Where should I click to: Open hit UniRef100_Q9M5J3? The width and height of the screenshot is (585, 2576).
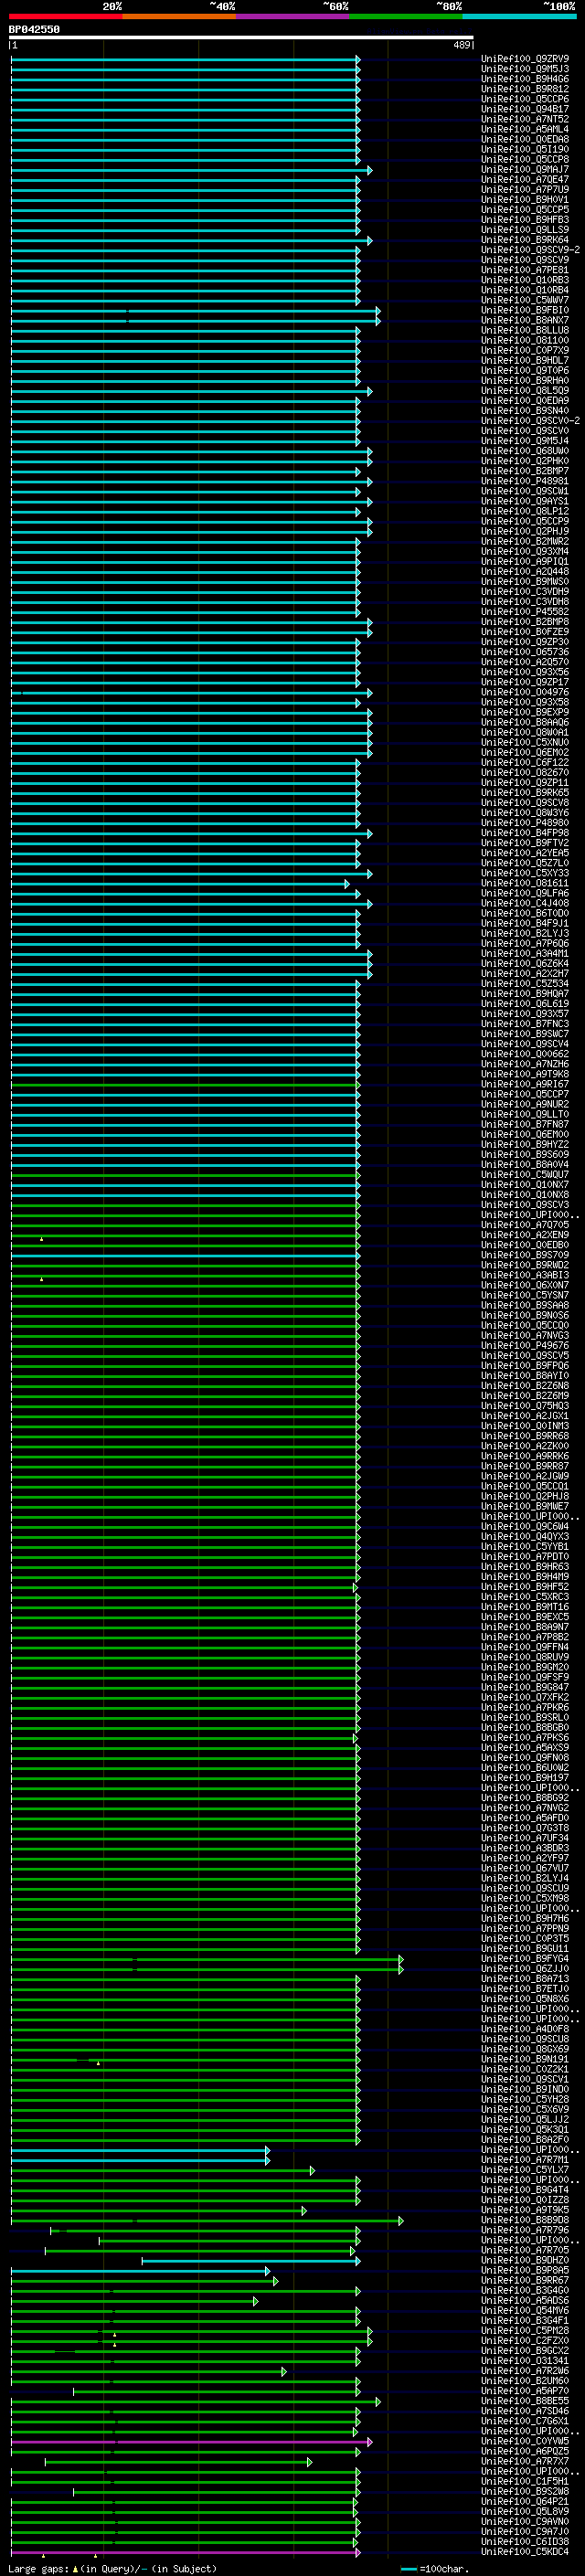pos(525,69)
